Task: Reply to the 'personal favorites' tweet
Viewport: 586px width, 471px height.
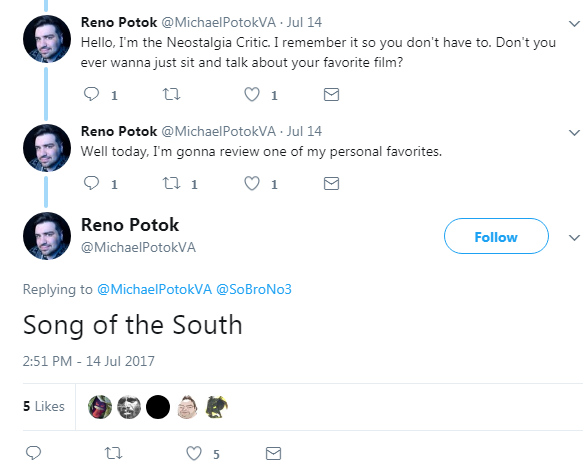Action: point(91,183)
